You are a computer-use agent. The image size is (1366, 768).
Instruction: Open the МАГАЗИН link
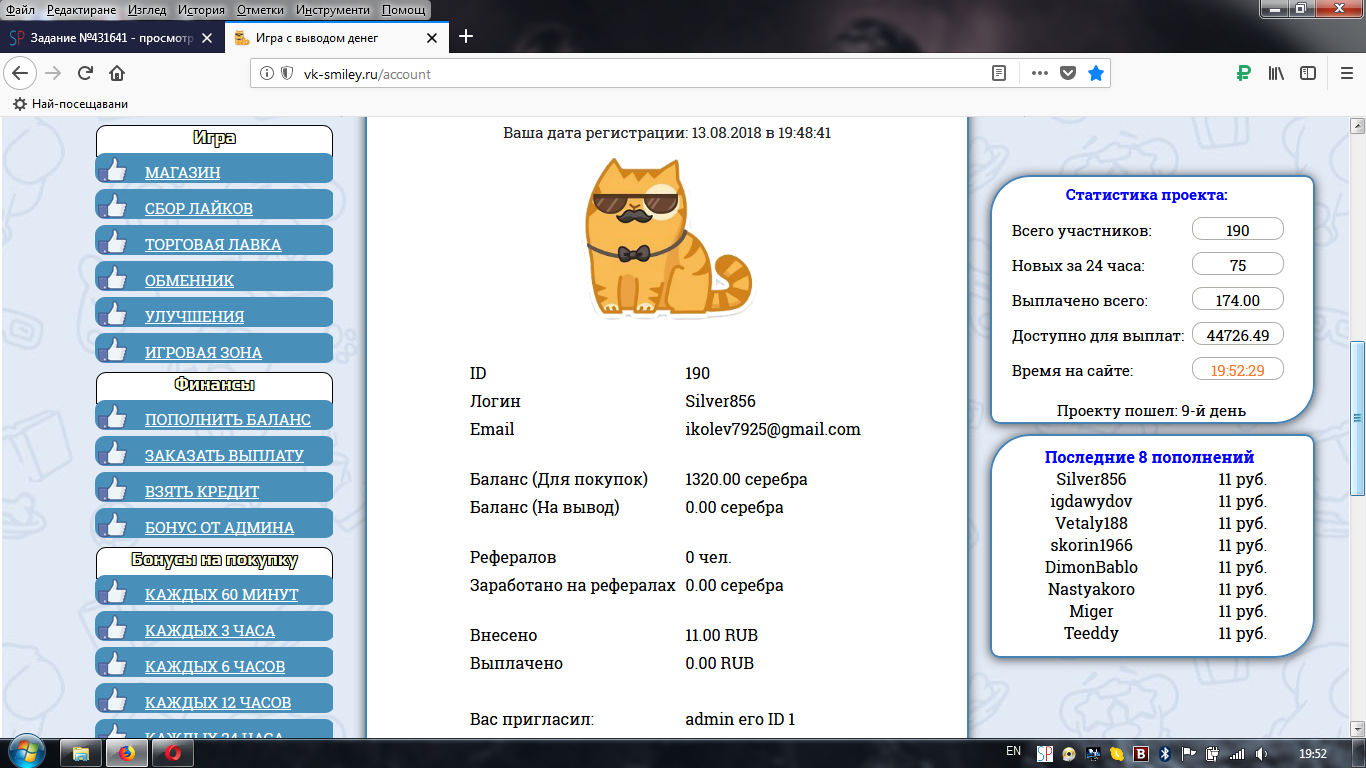tap(183, 172)
